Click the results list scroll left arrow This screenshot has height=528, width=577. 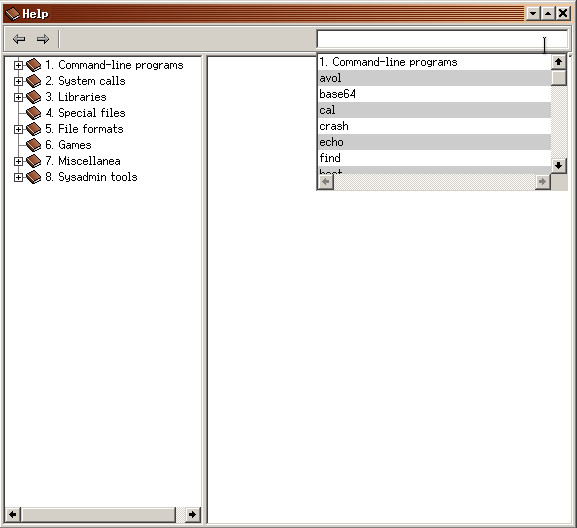click(x=326, y=182)
